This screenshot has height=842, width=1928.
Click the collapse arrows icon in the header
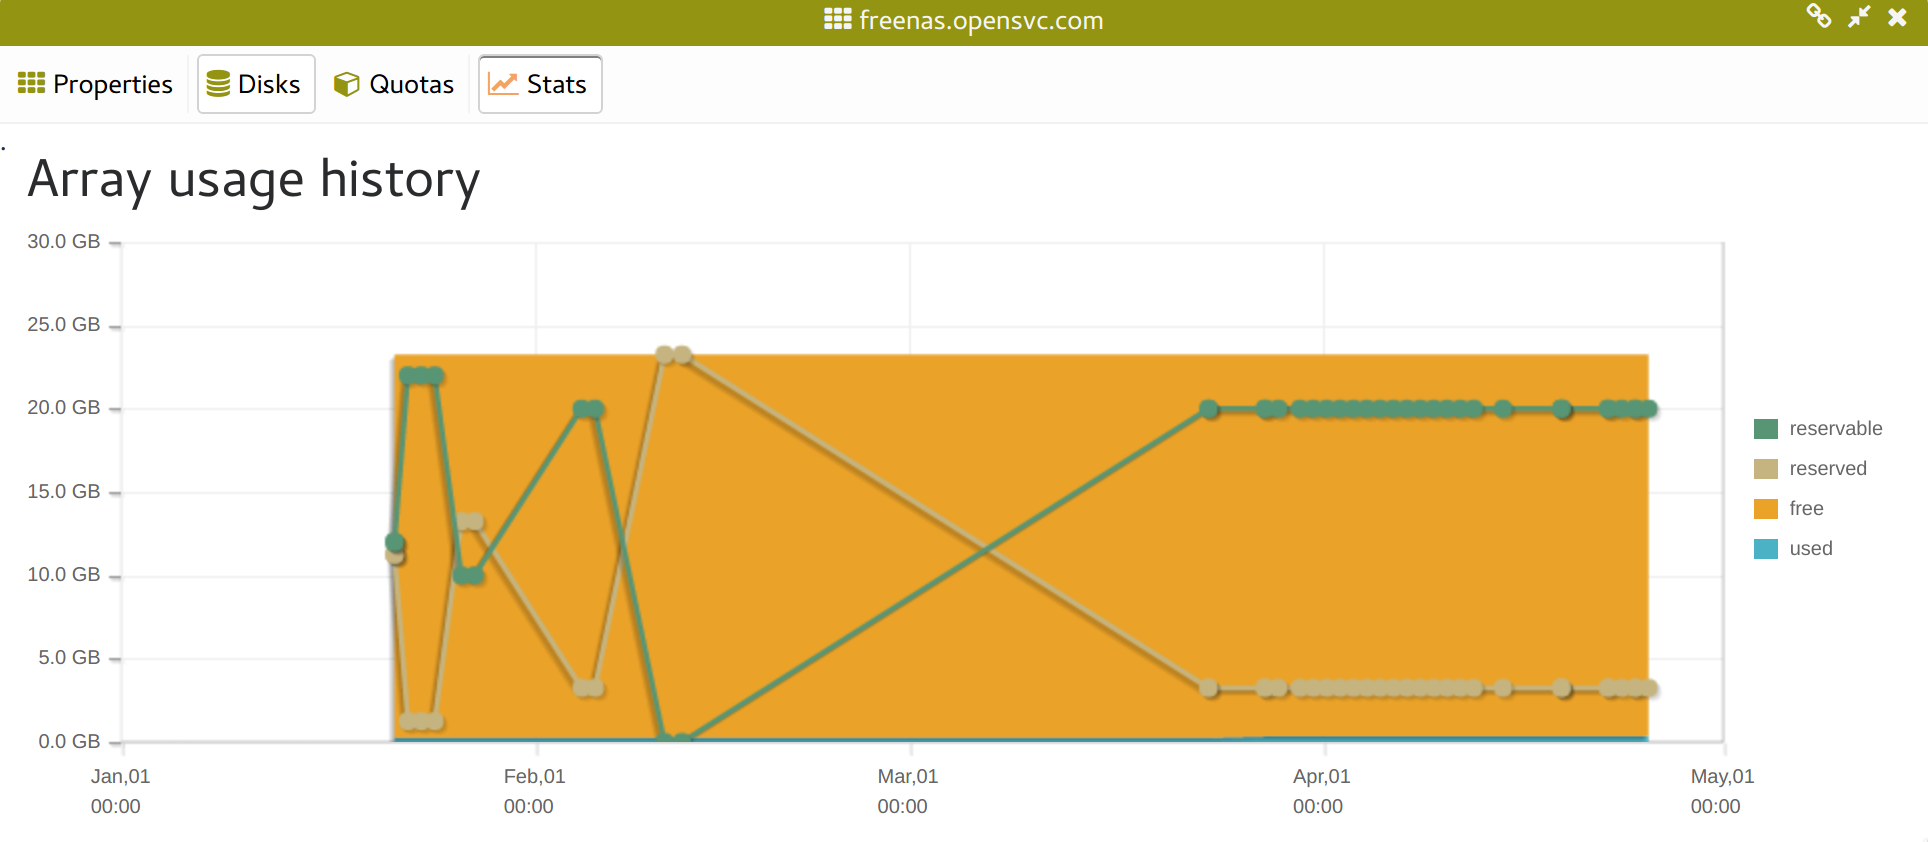1858,17
